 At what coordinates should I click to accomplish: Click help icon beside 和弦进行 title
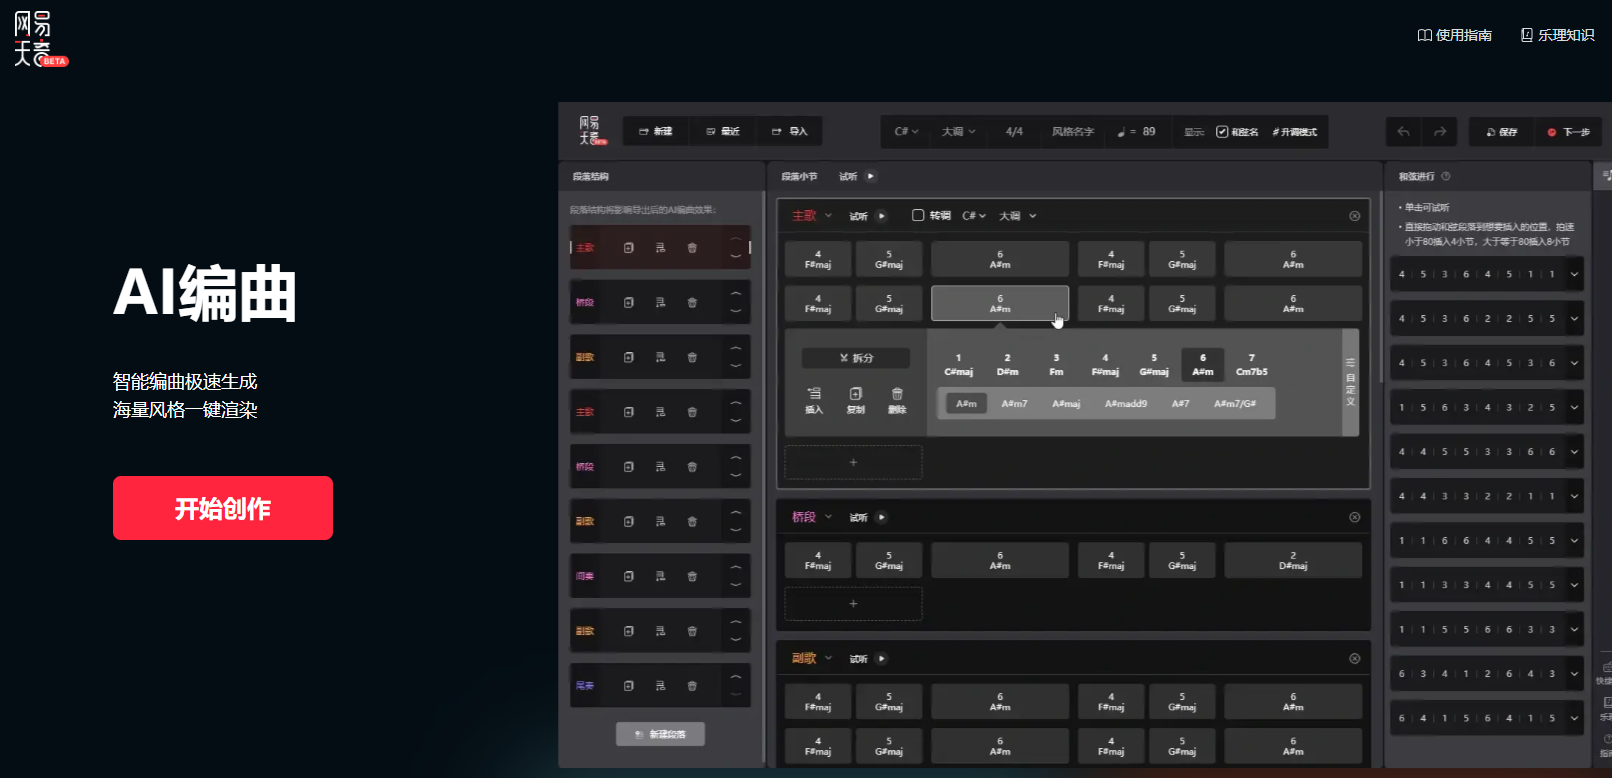coord(1446,176)
